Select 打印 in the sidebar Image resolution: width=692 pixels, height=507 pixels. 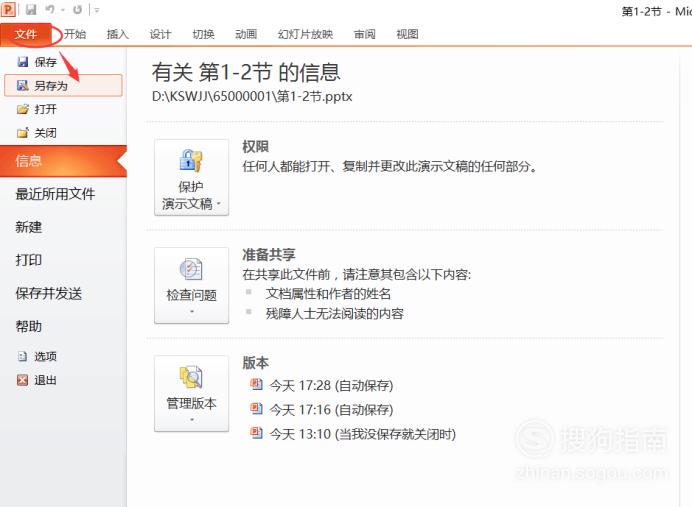(29, 260)
